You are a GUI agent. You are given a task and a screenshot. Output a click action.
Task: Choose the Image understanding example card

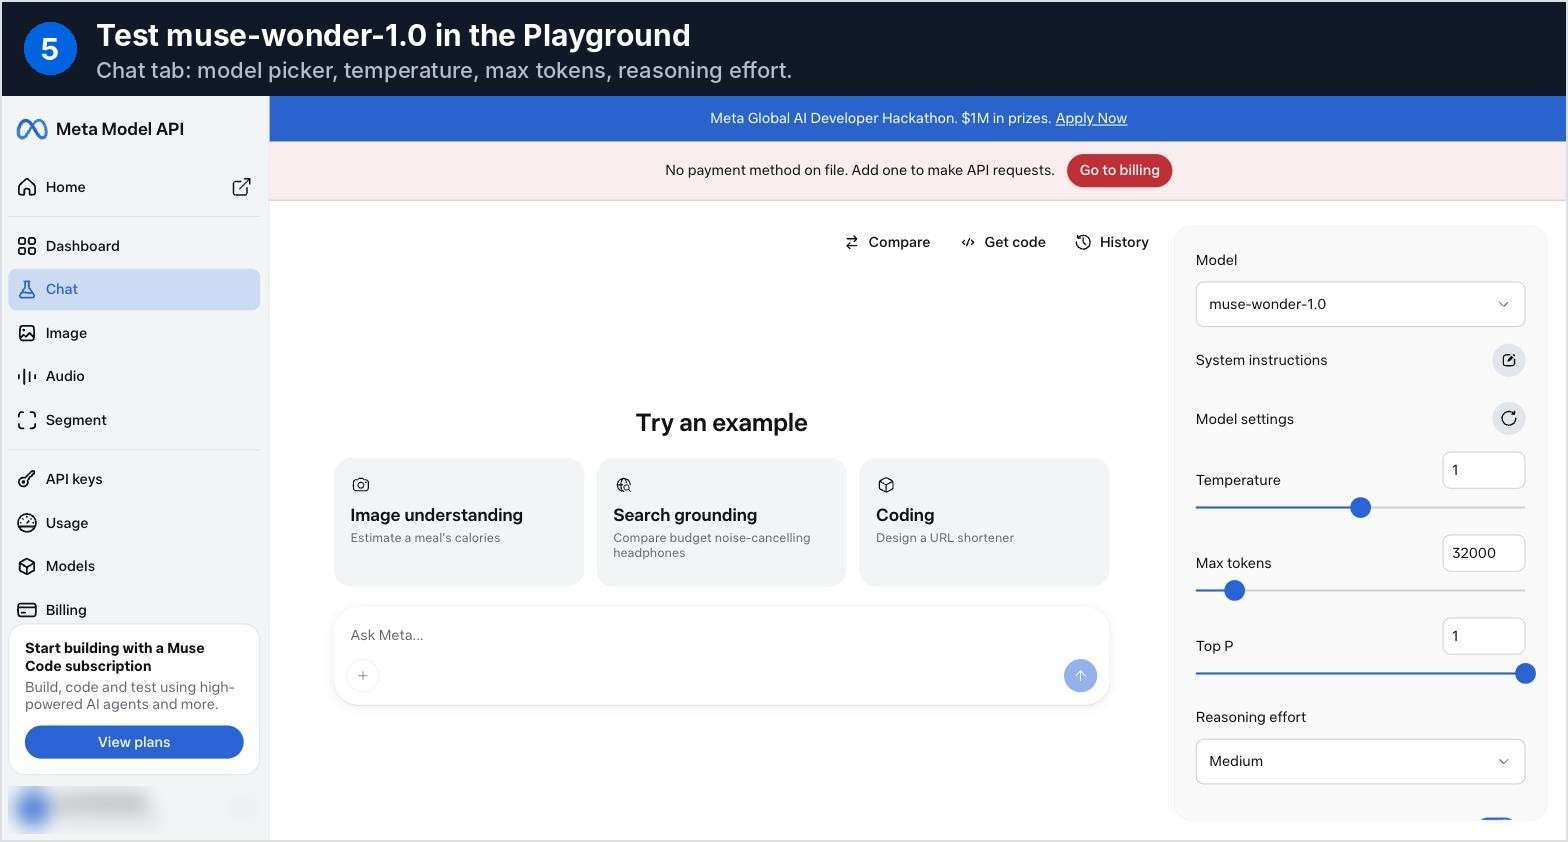point(459,522)
